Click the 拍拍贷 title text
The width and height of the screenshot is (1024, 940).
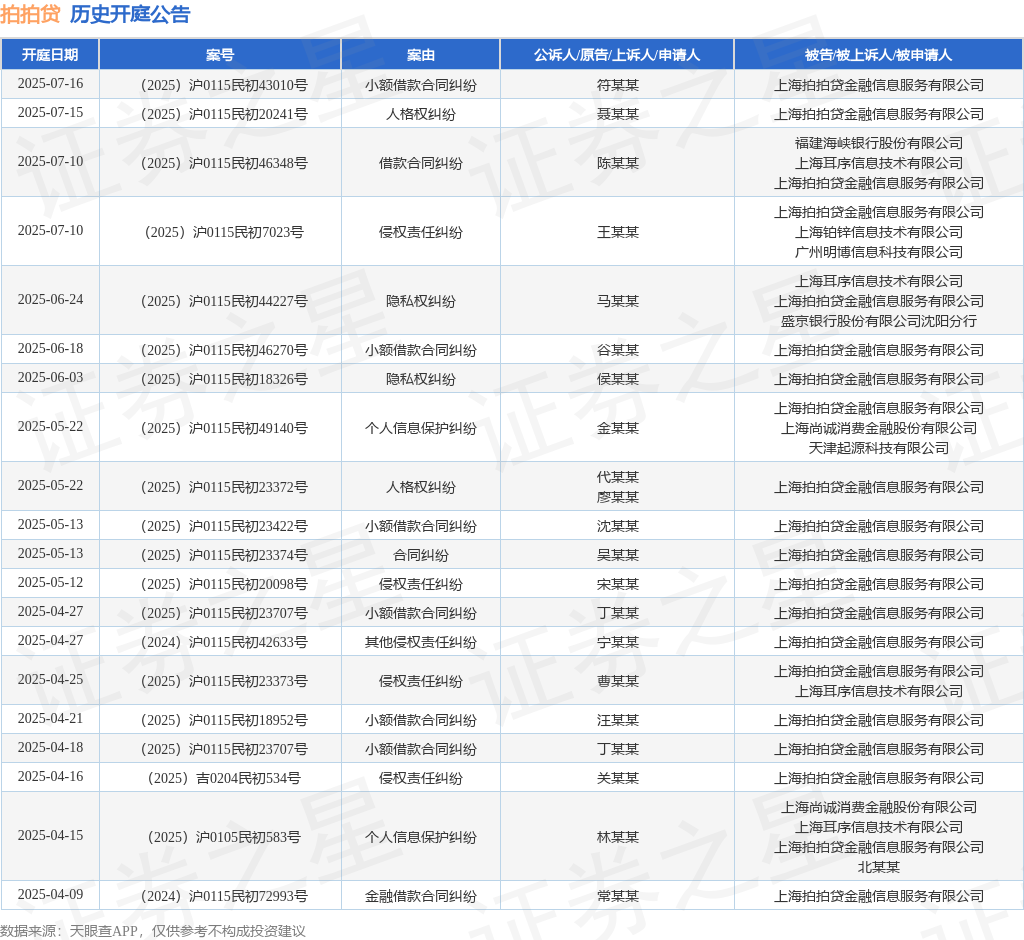tap(30, 14)
